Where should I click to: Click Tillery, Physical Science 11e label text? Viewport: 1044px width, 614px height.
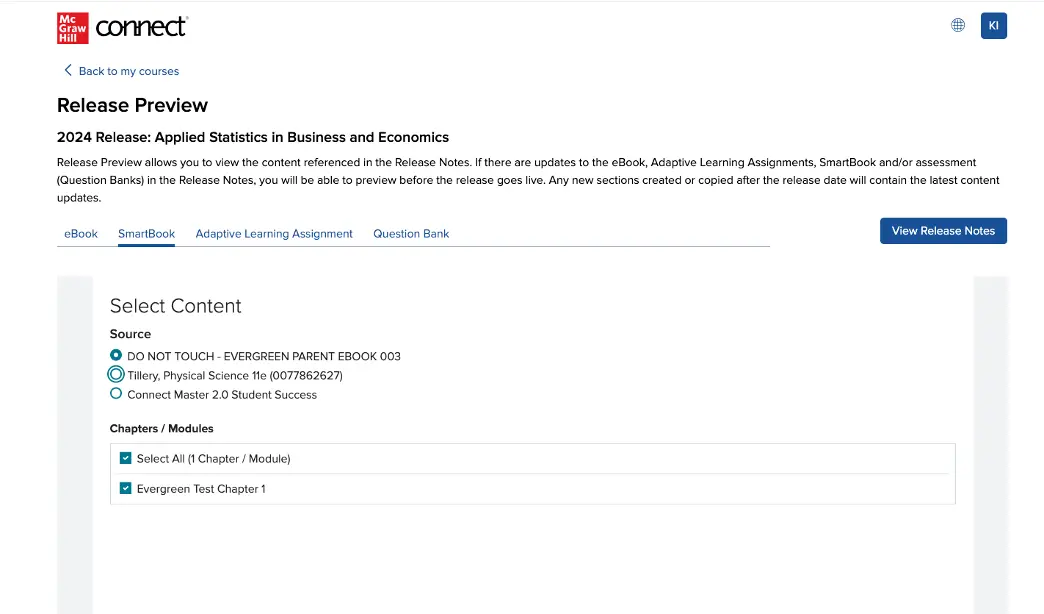[x=235, y=376]
